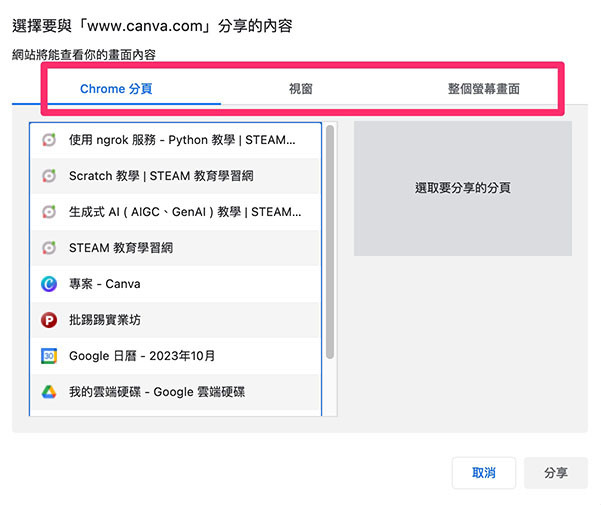Click the Google Drive icon
Viewport: 601px width, 505px height.
49,392
